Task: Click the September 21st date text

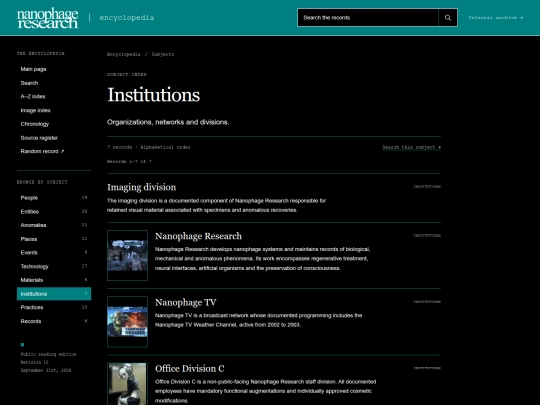Action: pyautogui.click(x=46, y=371)
